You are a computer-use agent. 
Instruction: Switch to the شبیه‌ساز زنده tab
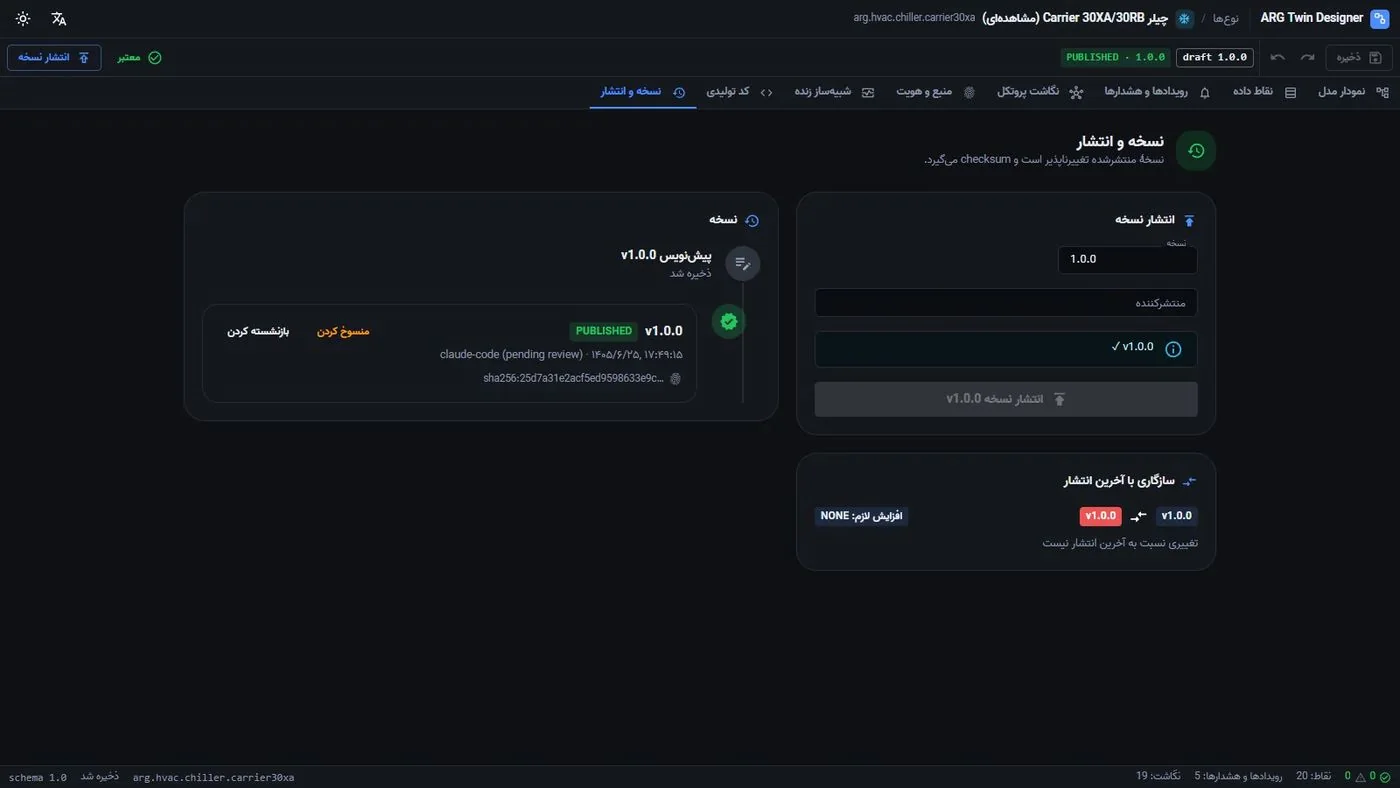coord(834,92)
